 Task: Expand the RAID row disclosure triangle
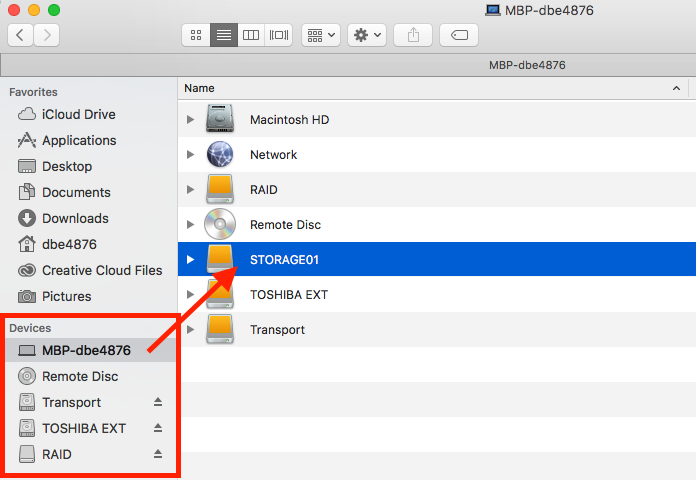click(x=190, y=190)
